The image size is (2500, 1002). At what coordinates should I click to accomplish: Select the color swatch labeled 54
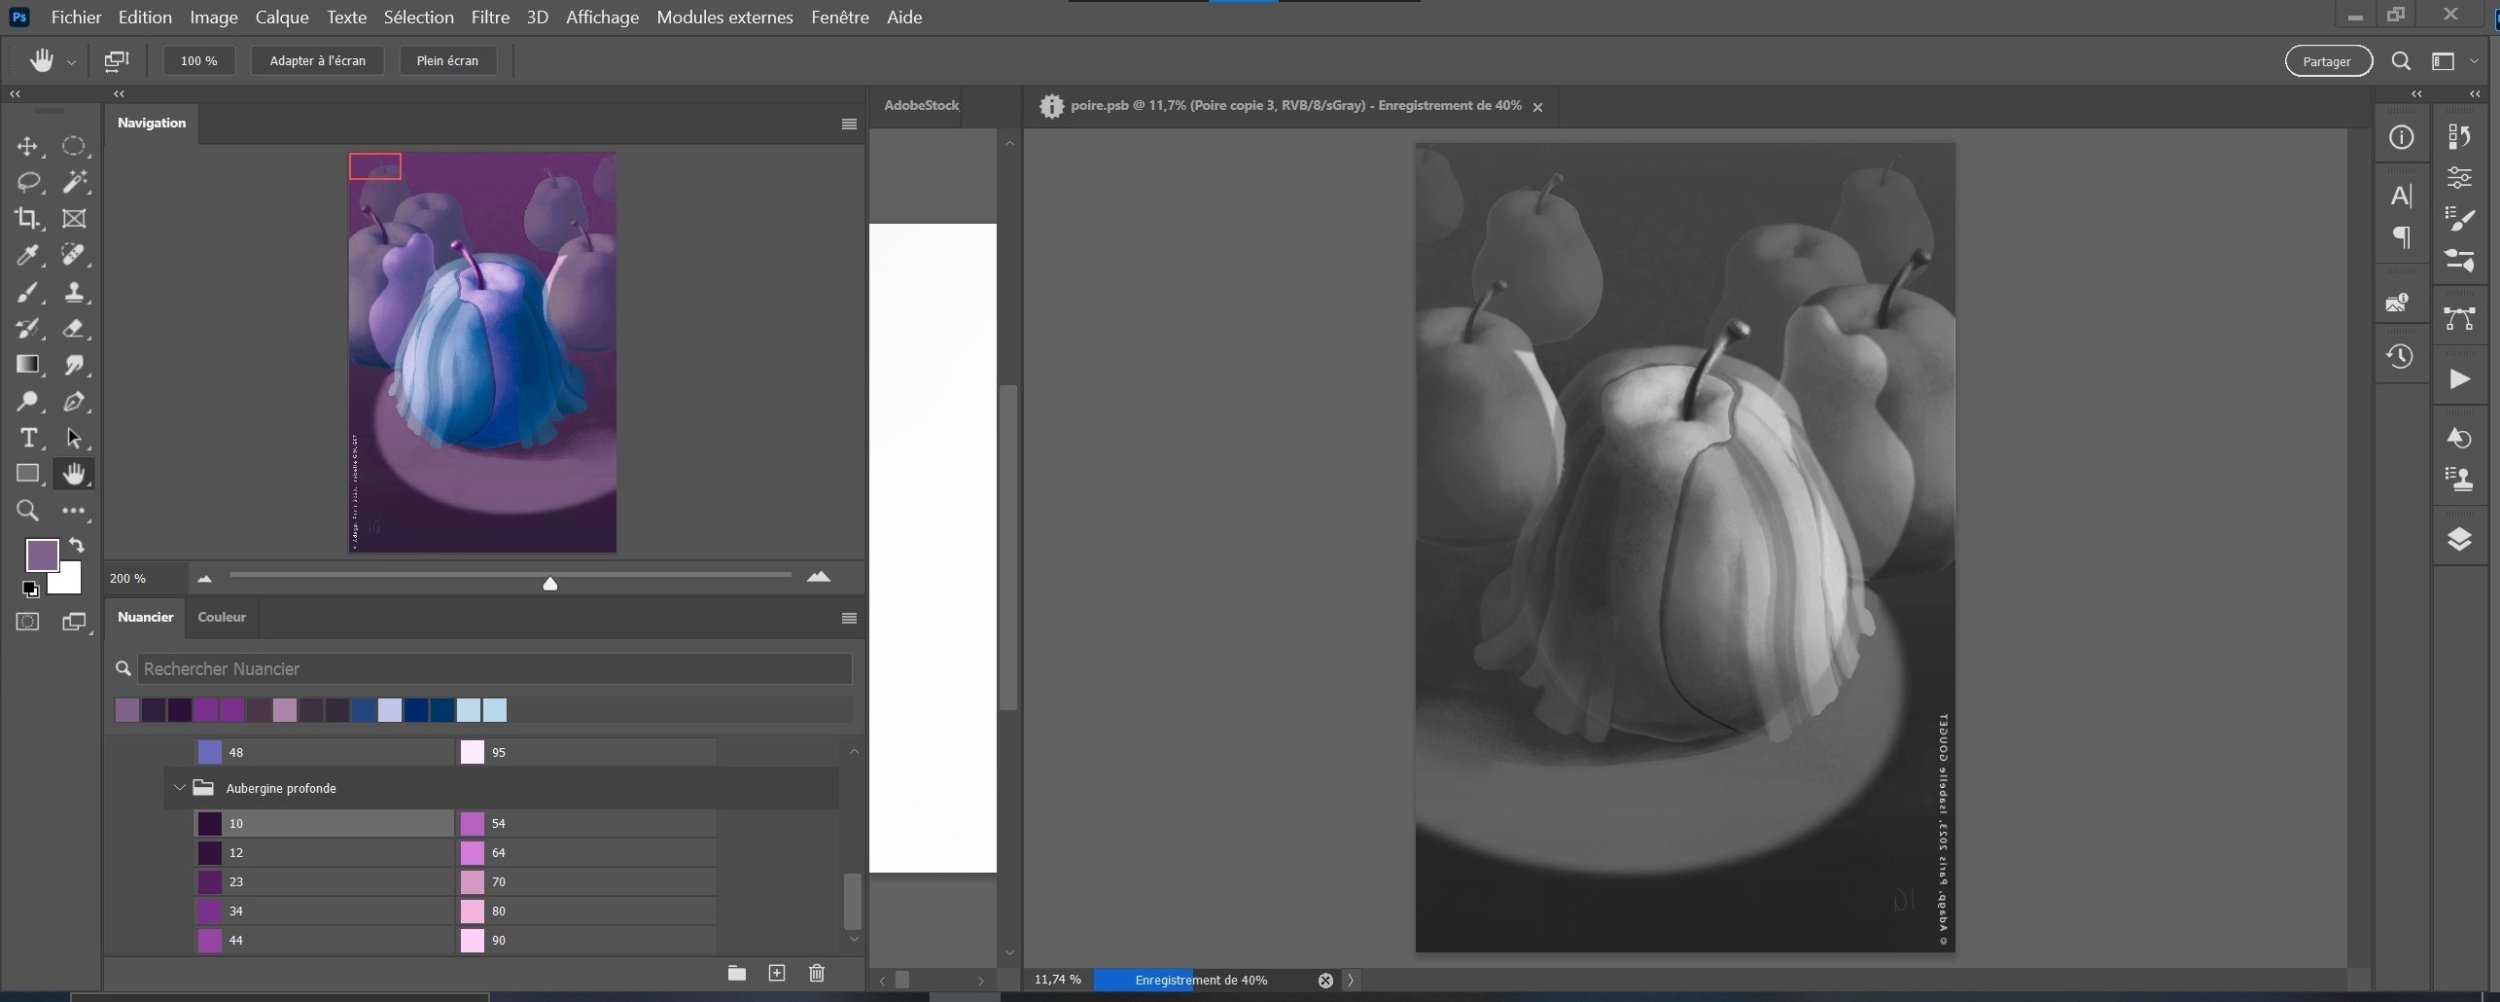point(473,823)
